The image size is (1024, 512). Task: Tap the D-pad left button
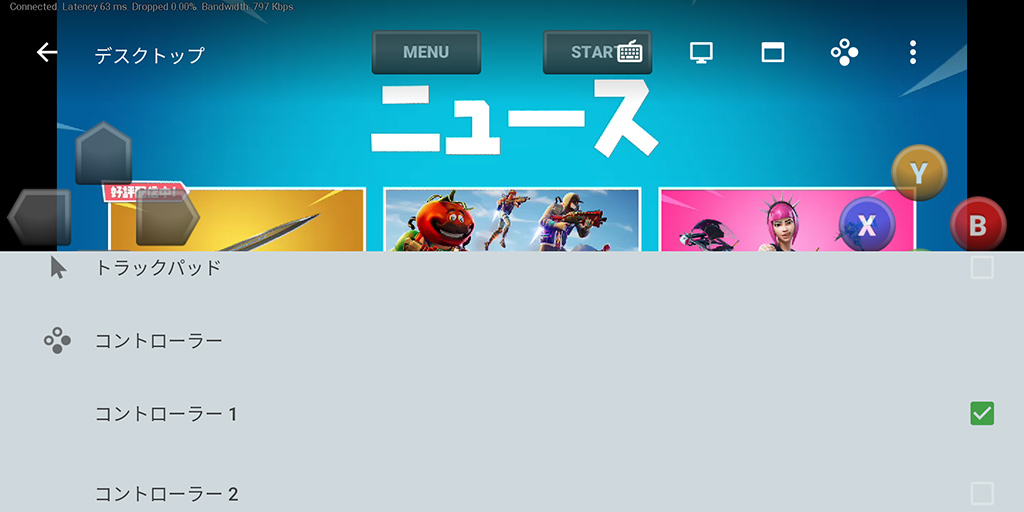(x=39, y=217)
